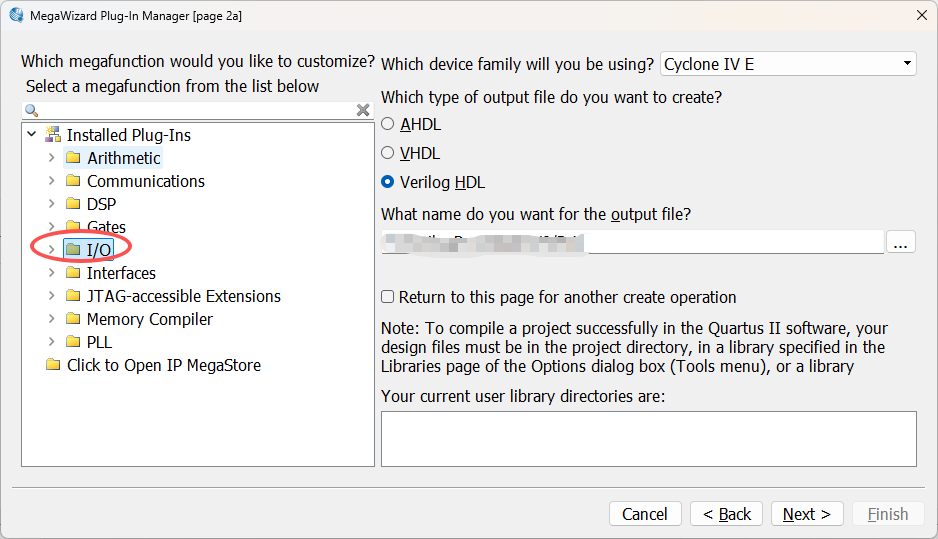Image resolution: width=938 pixels, height=539 pixels.
Task: Open Click to Open IP MegaStore
Action: coord(164,365)
